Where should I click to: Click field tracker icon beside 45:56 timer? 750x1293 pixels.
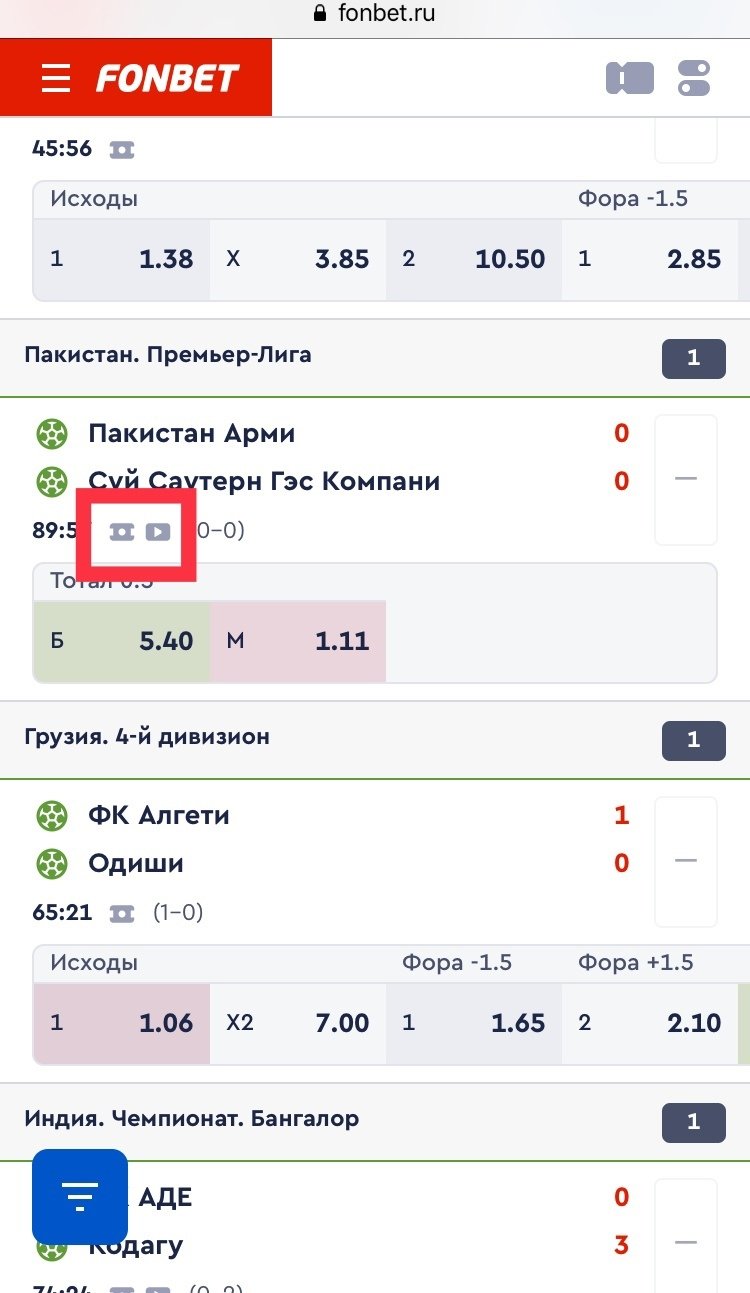122,149
